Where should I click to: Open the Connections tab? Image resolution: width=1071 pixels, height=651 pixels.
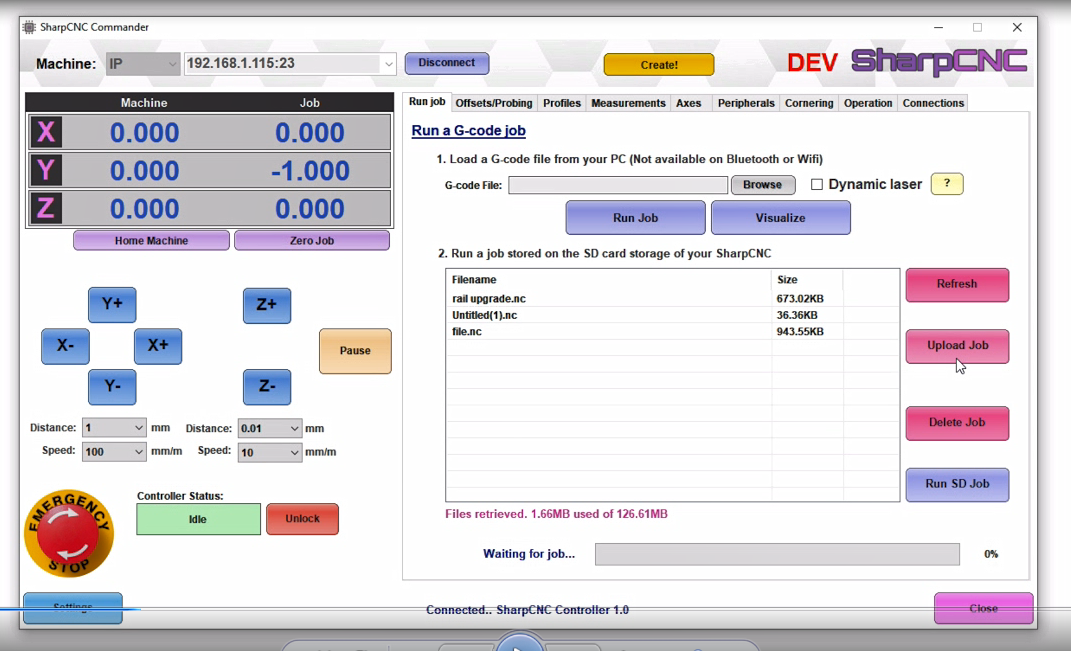pyautogui.click(x=933, y=103)
